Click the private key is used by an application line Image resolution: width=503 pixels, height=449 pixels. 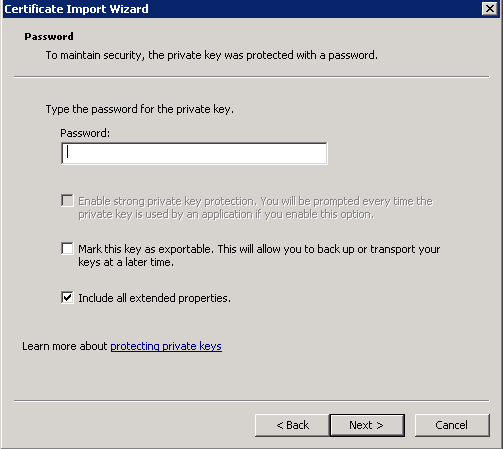click(226, 214)
